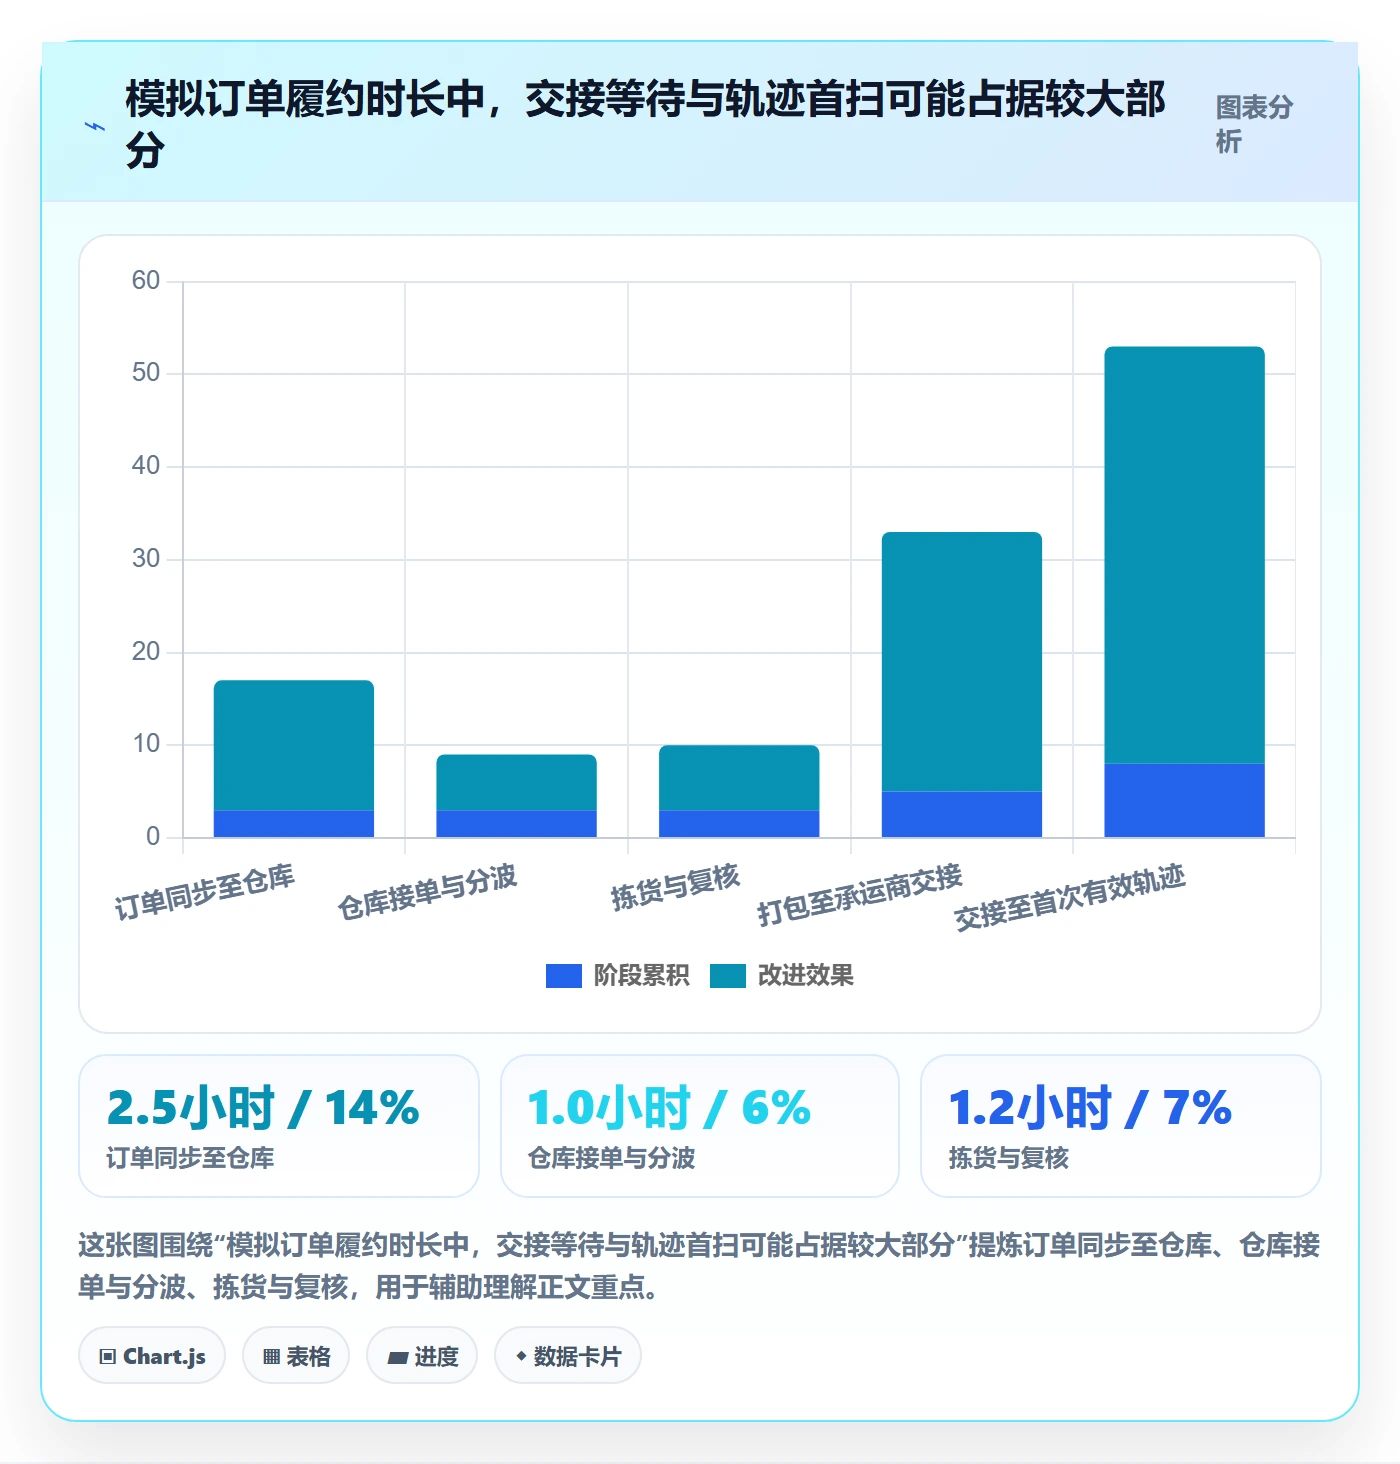The image size is (1400, 1464).
Task: Click the blue bar segment for 订单同步至仓库
Action: (294, 824)
